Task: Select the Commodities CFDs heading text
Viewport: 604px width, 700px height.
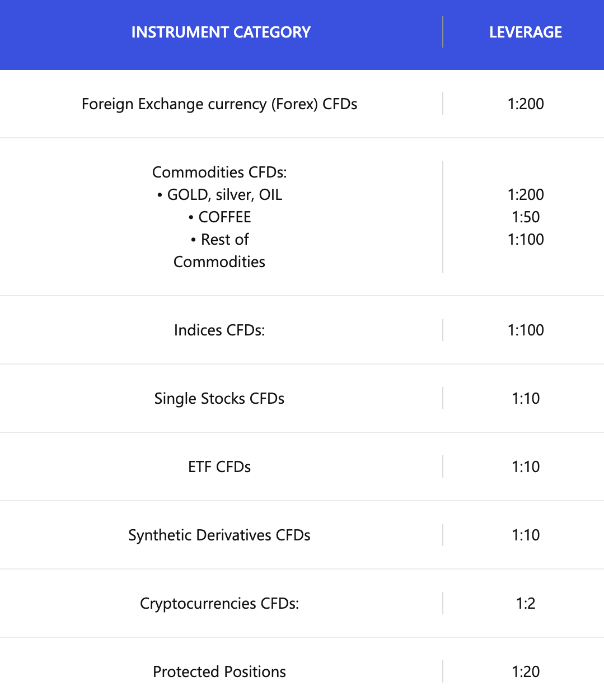Action: click(x=219, y=172)
